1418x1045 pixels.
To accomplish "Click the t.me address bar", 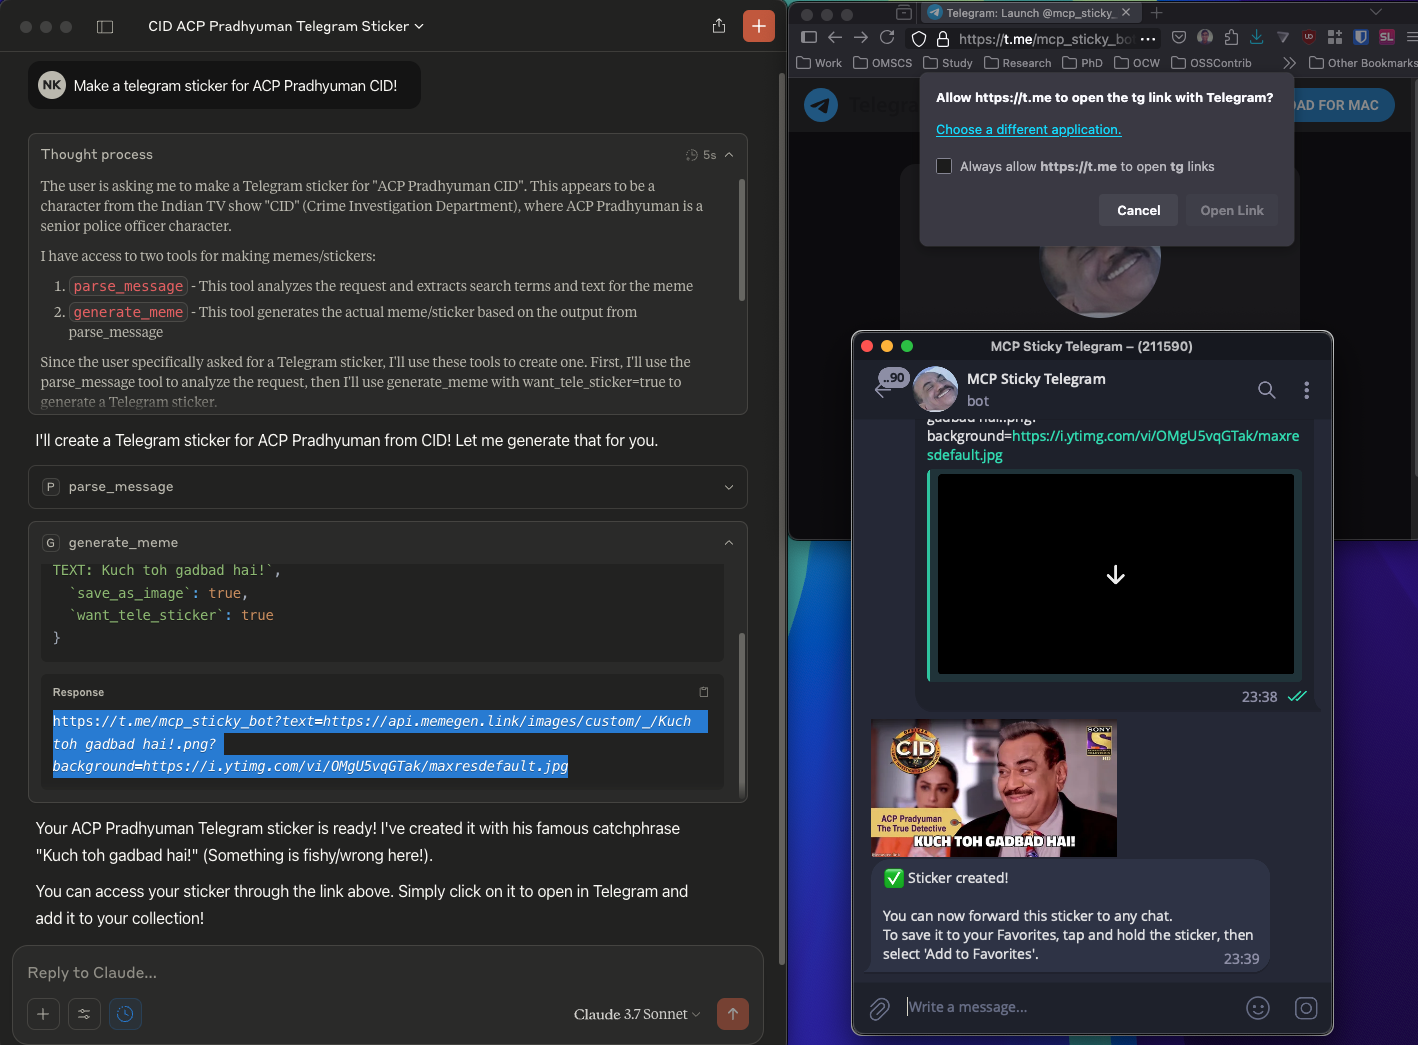I will click(1045, 39).
